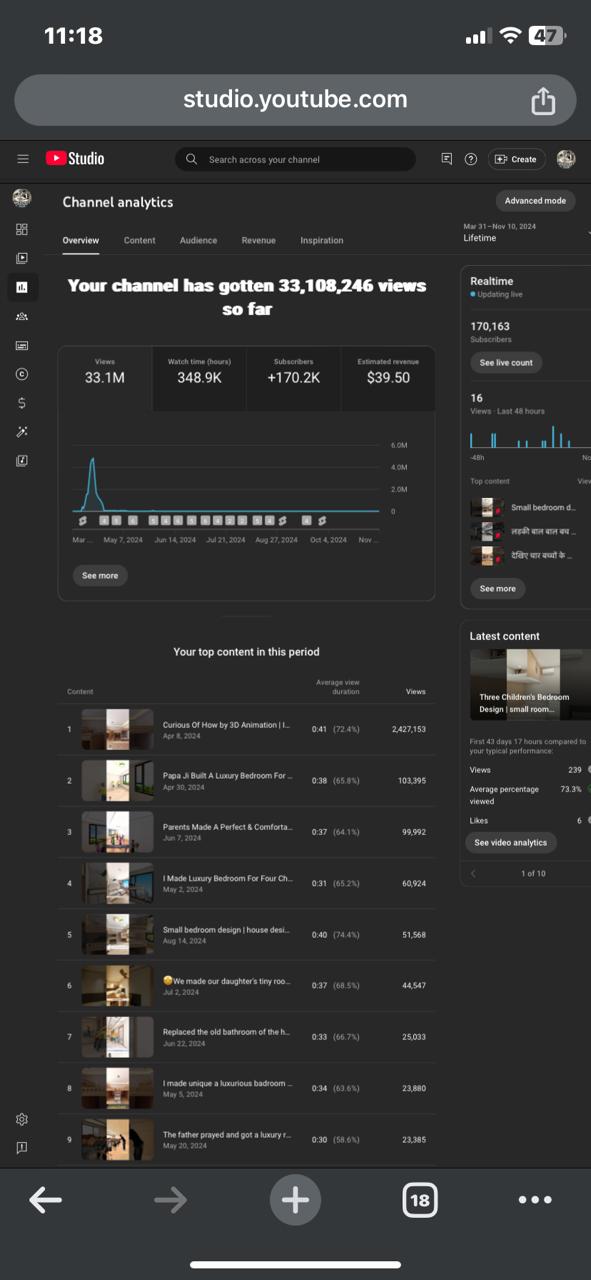This screenshot has height=1280, width=591.
Task: Open a new browser tab with plus
Action: (295, 1200)
